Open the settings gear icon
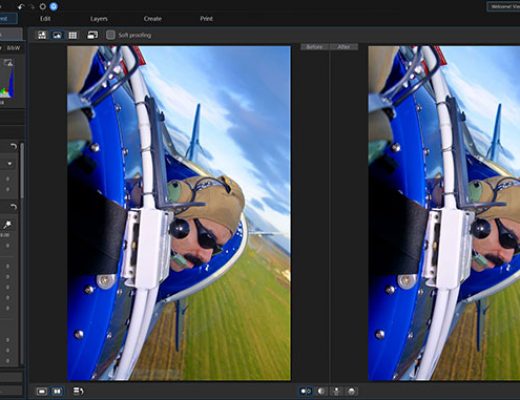Viewport: 520px width, 400px height. coord(43,7)
